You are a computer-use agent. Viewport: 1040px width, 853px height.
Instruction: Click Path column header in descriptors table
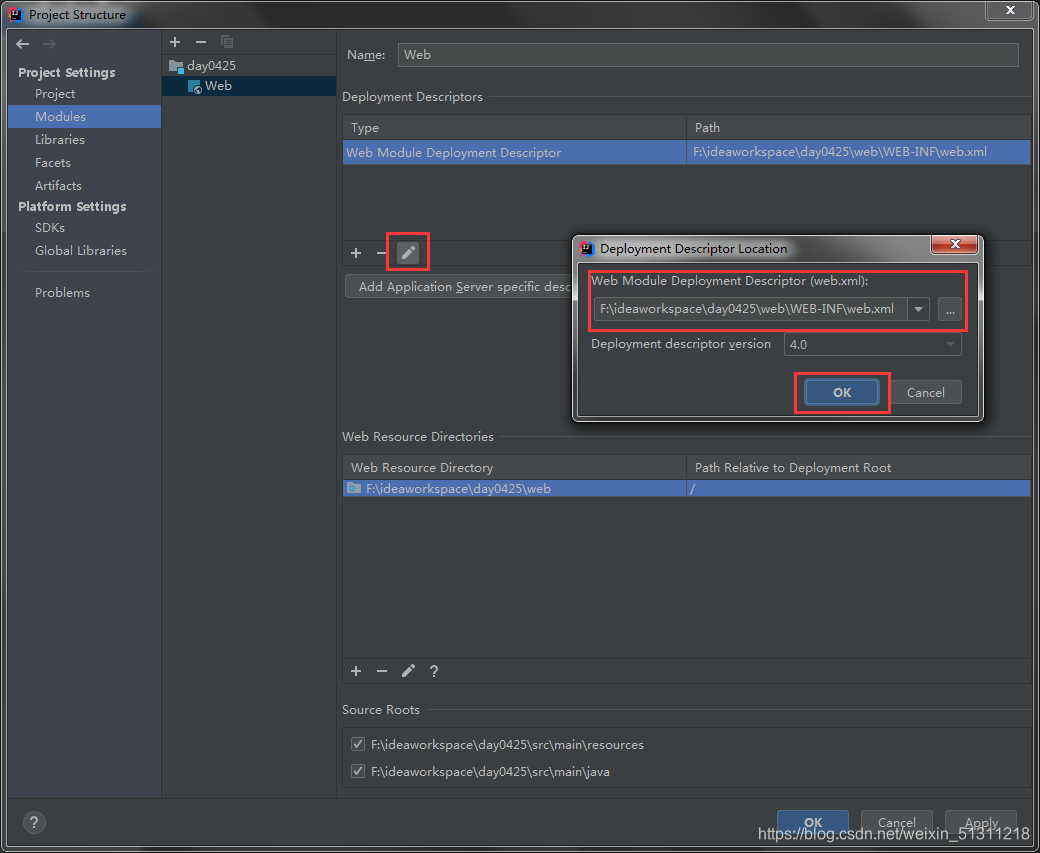tap(858, 128)
